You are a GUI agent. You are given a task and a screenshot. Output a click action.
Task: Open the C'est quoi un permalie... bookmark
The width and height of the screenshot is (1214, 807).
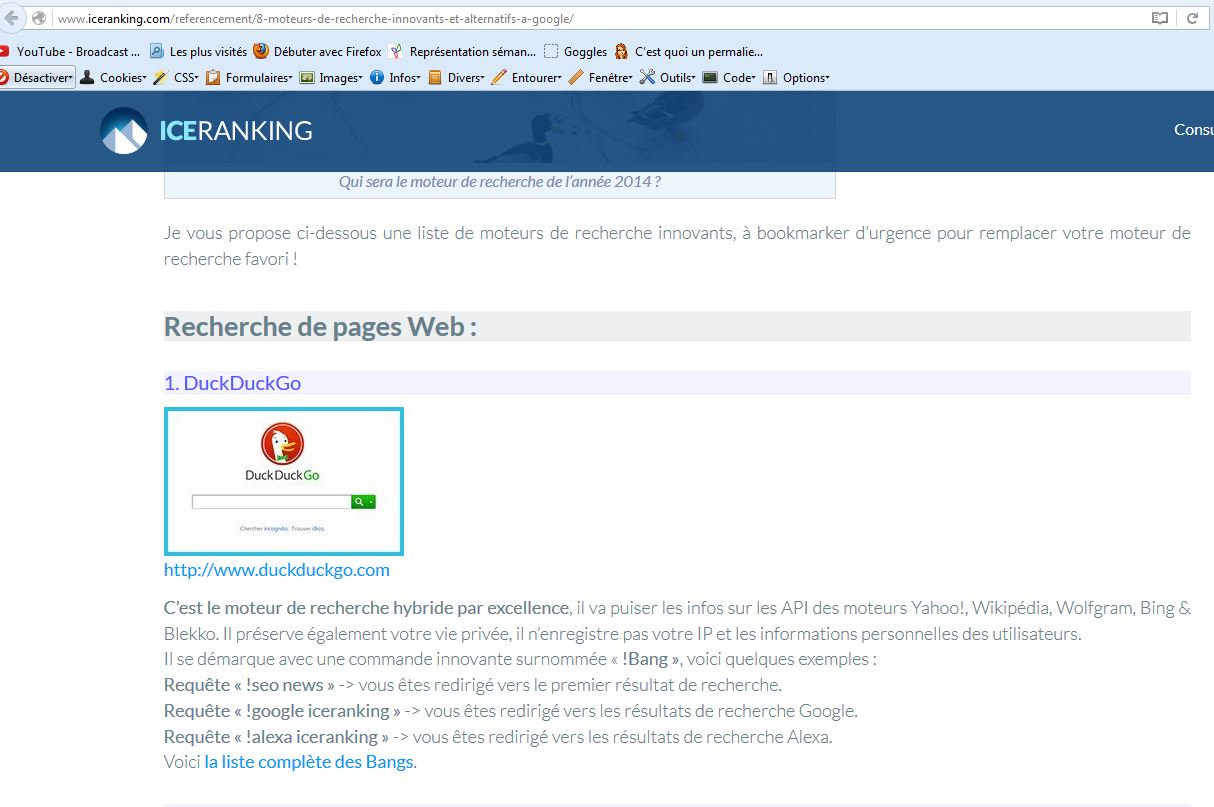688,51
